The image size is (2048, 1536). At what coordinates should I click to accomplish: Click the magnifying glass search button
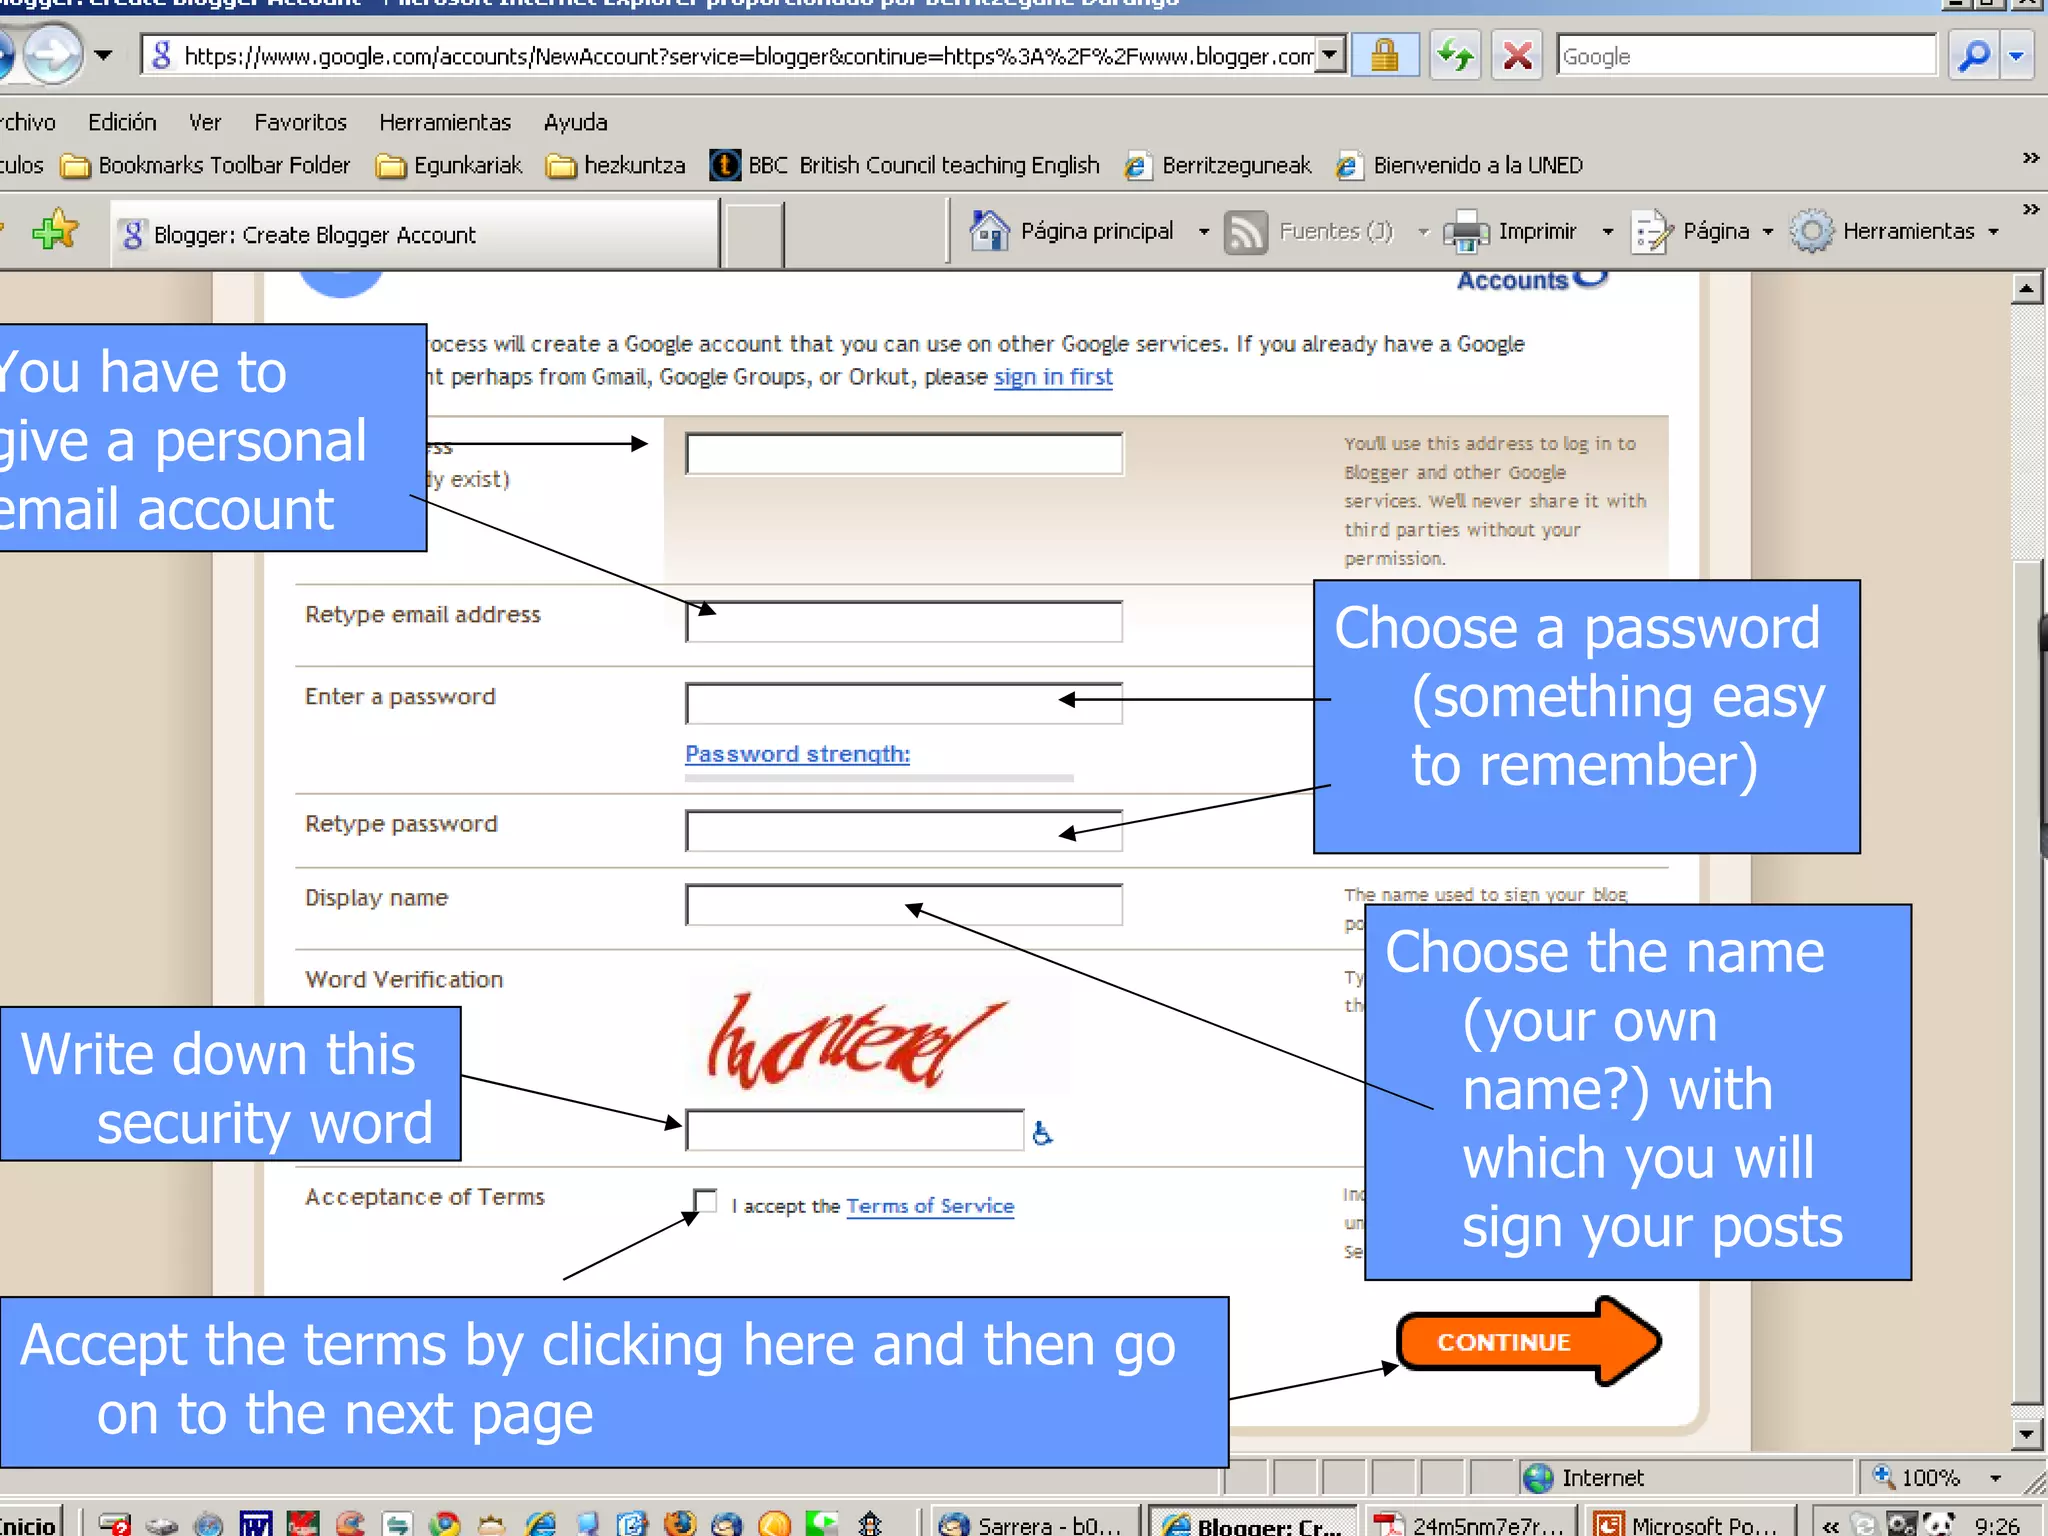[1974, 55]
